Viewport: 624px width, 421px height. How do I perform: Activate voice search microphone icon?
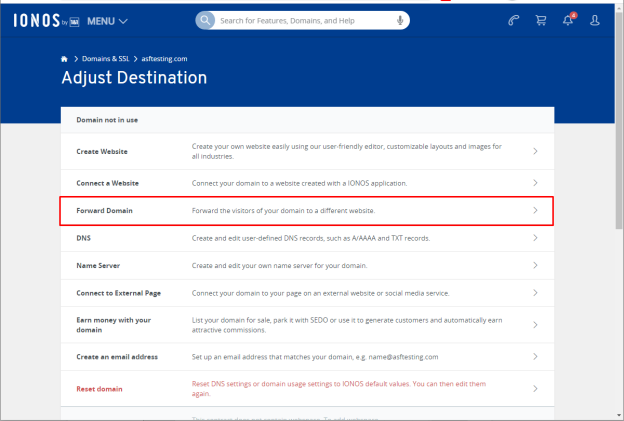400,20
